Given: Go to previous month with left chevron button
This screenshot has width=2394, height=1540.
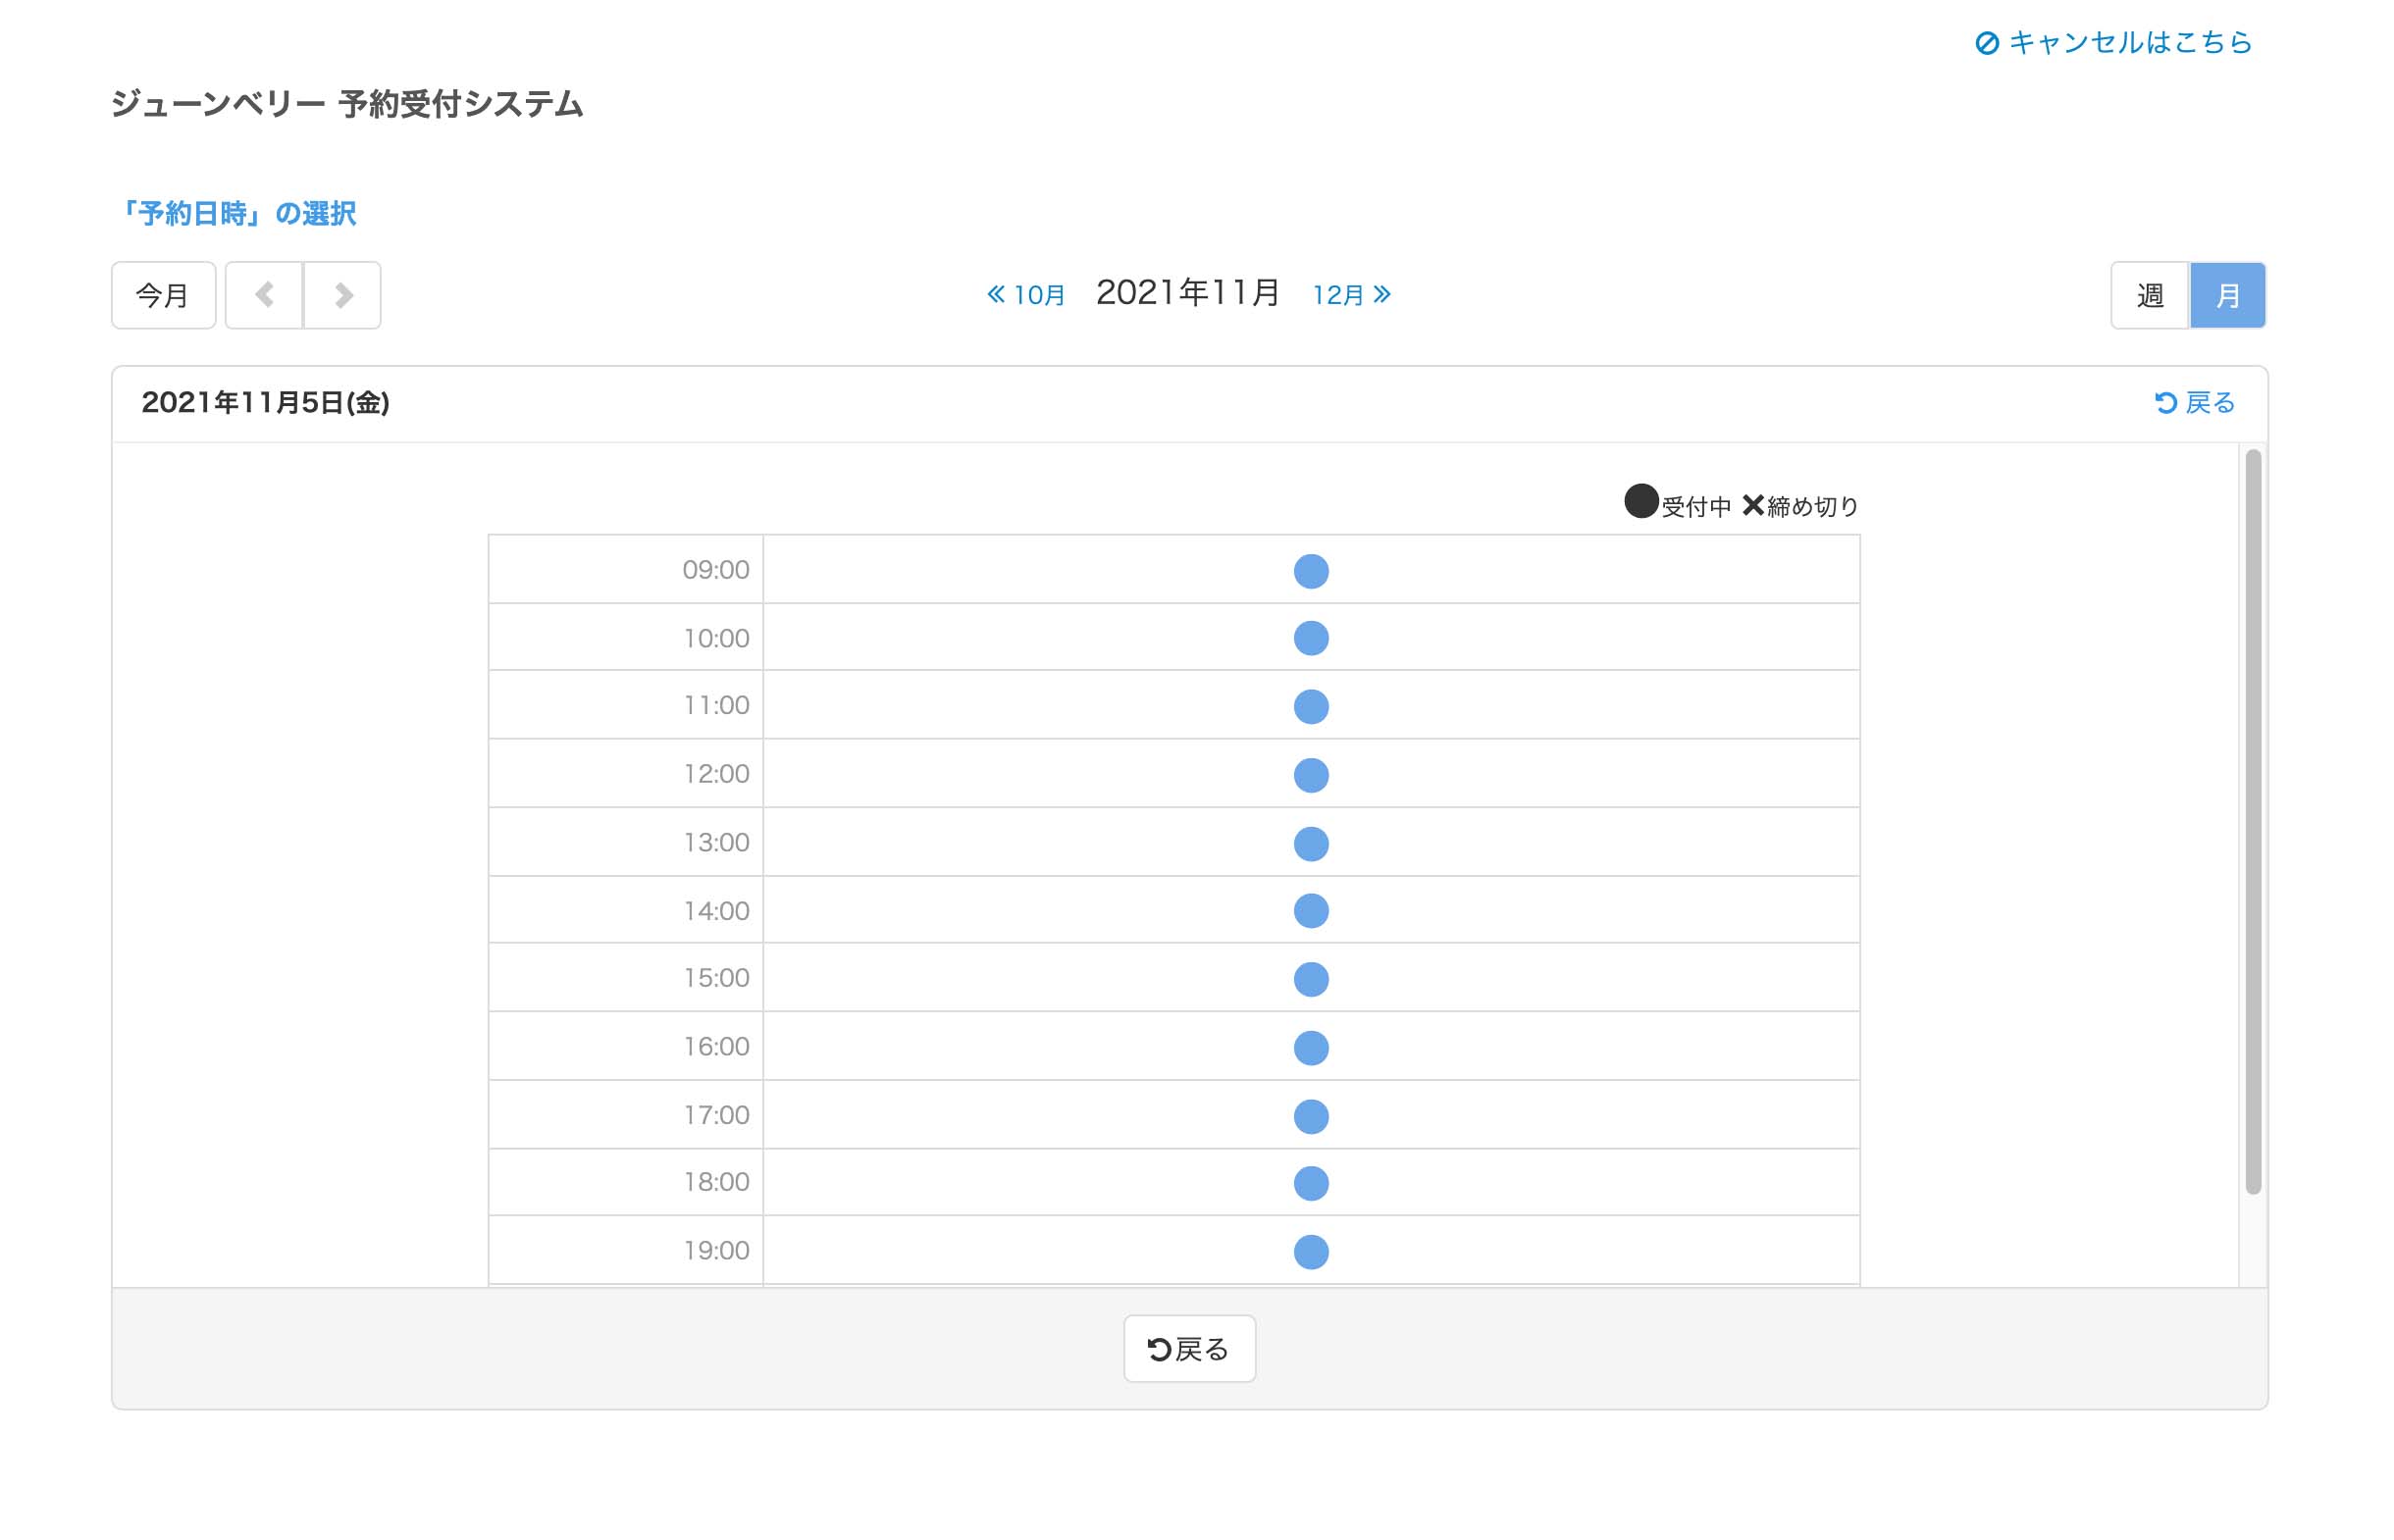Looking at the screenshot, I should coord(264,295).
